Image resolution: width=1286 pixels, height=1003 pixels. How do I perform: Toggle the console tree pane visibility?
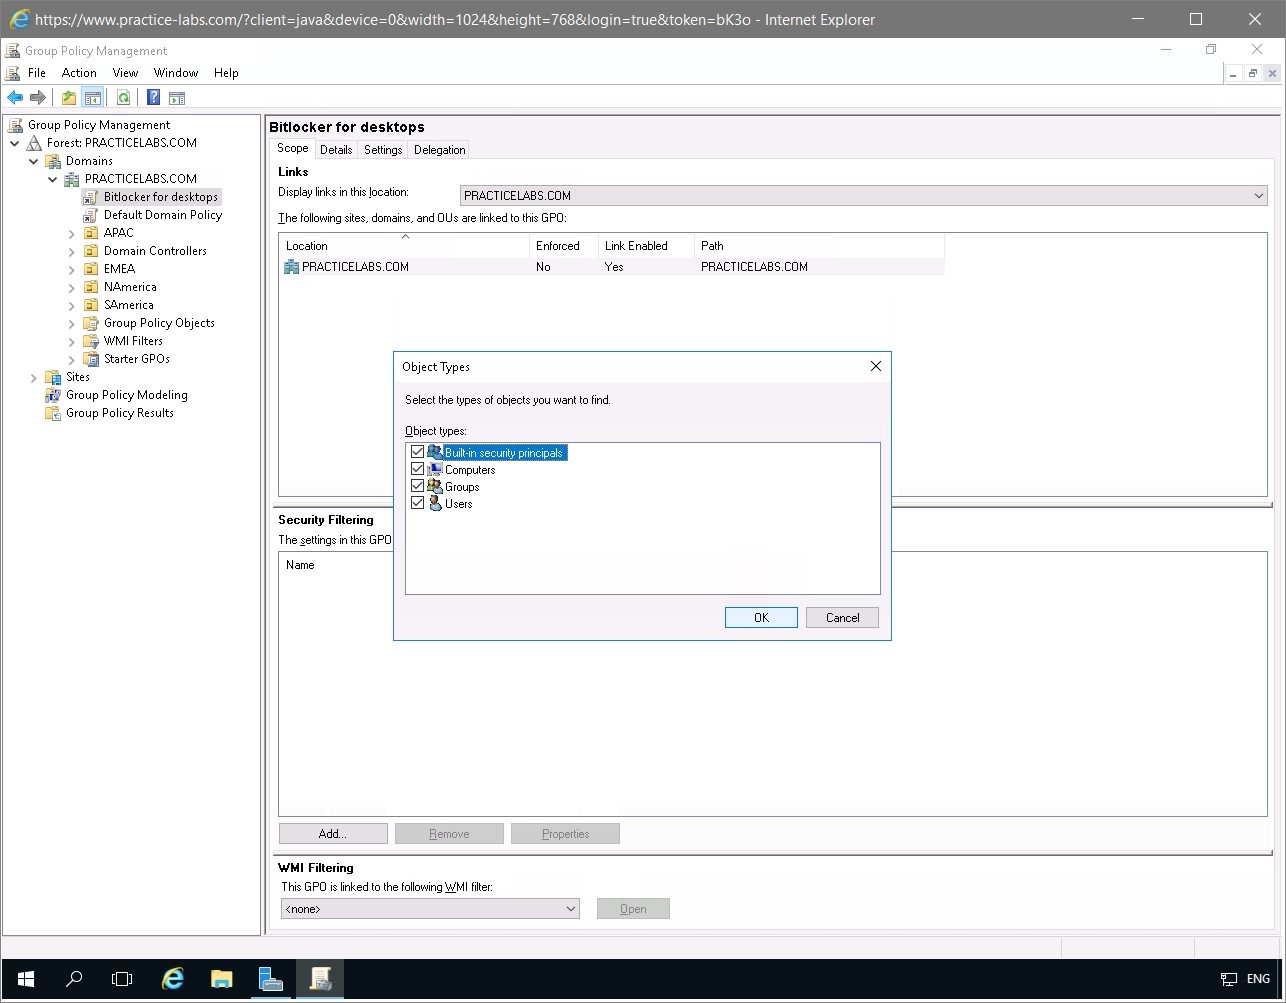[x=93, y=97]
